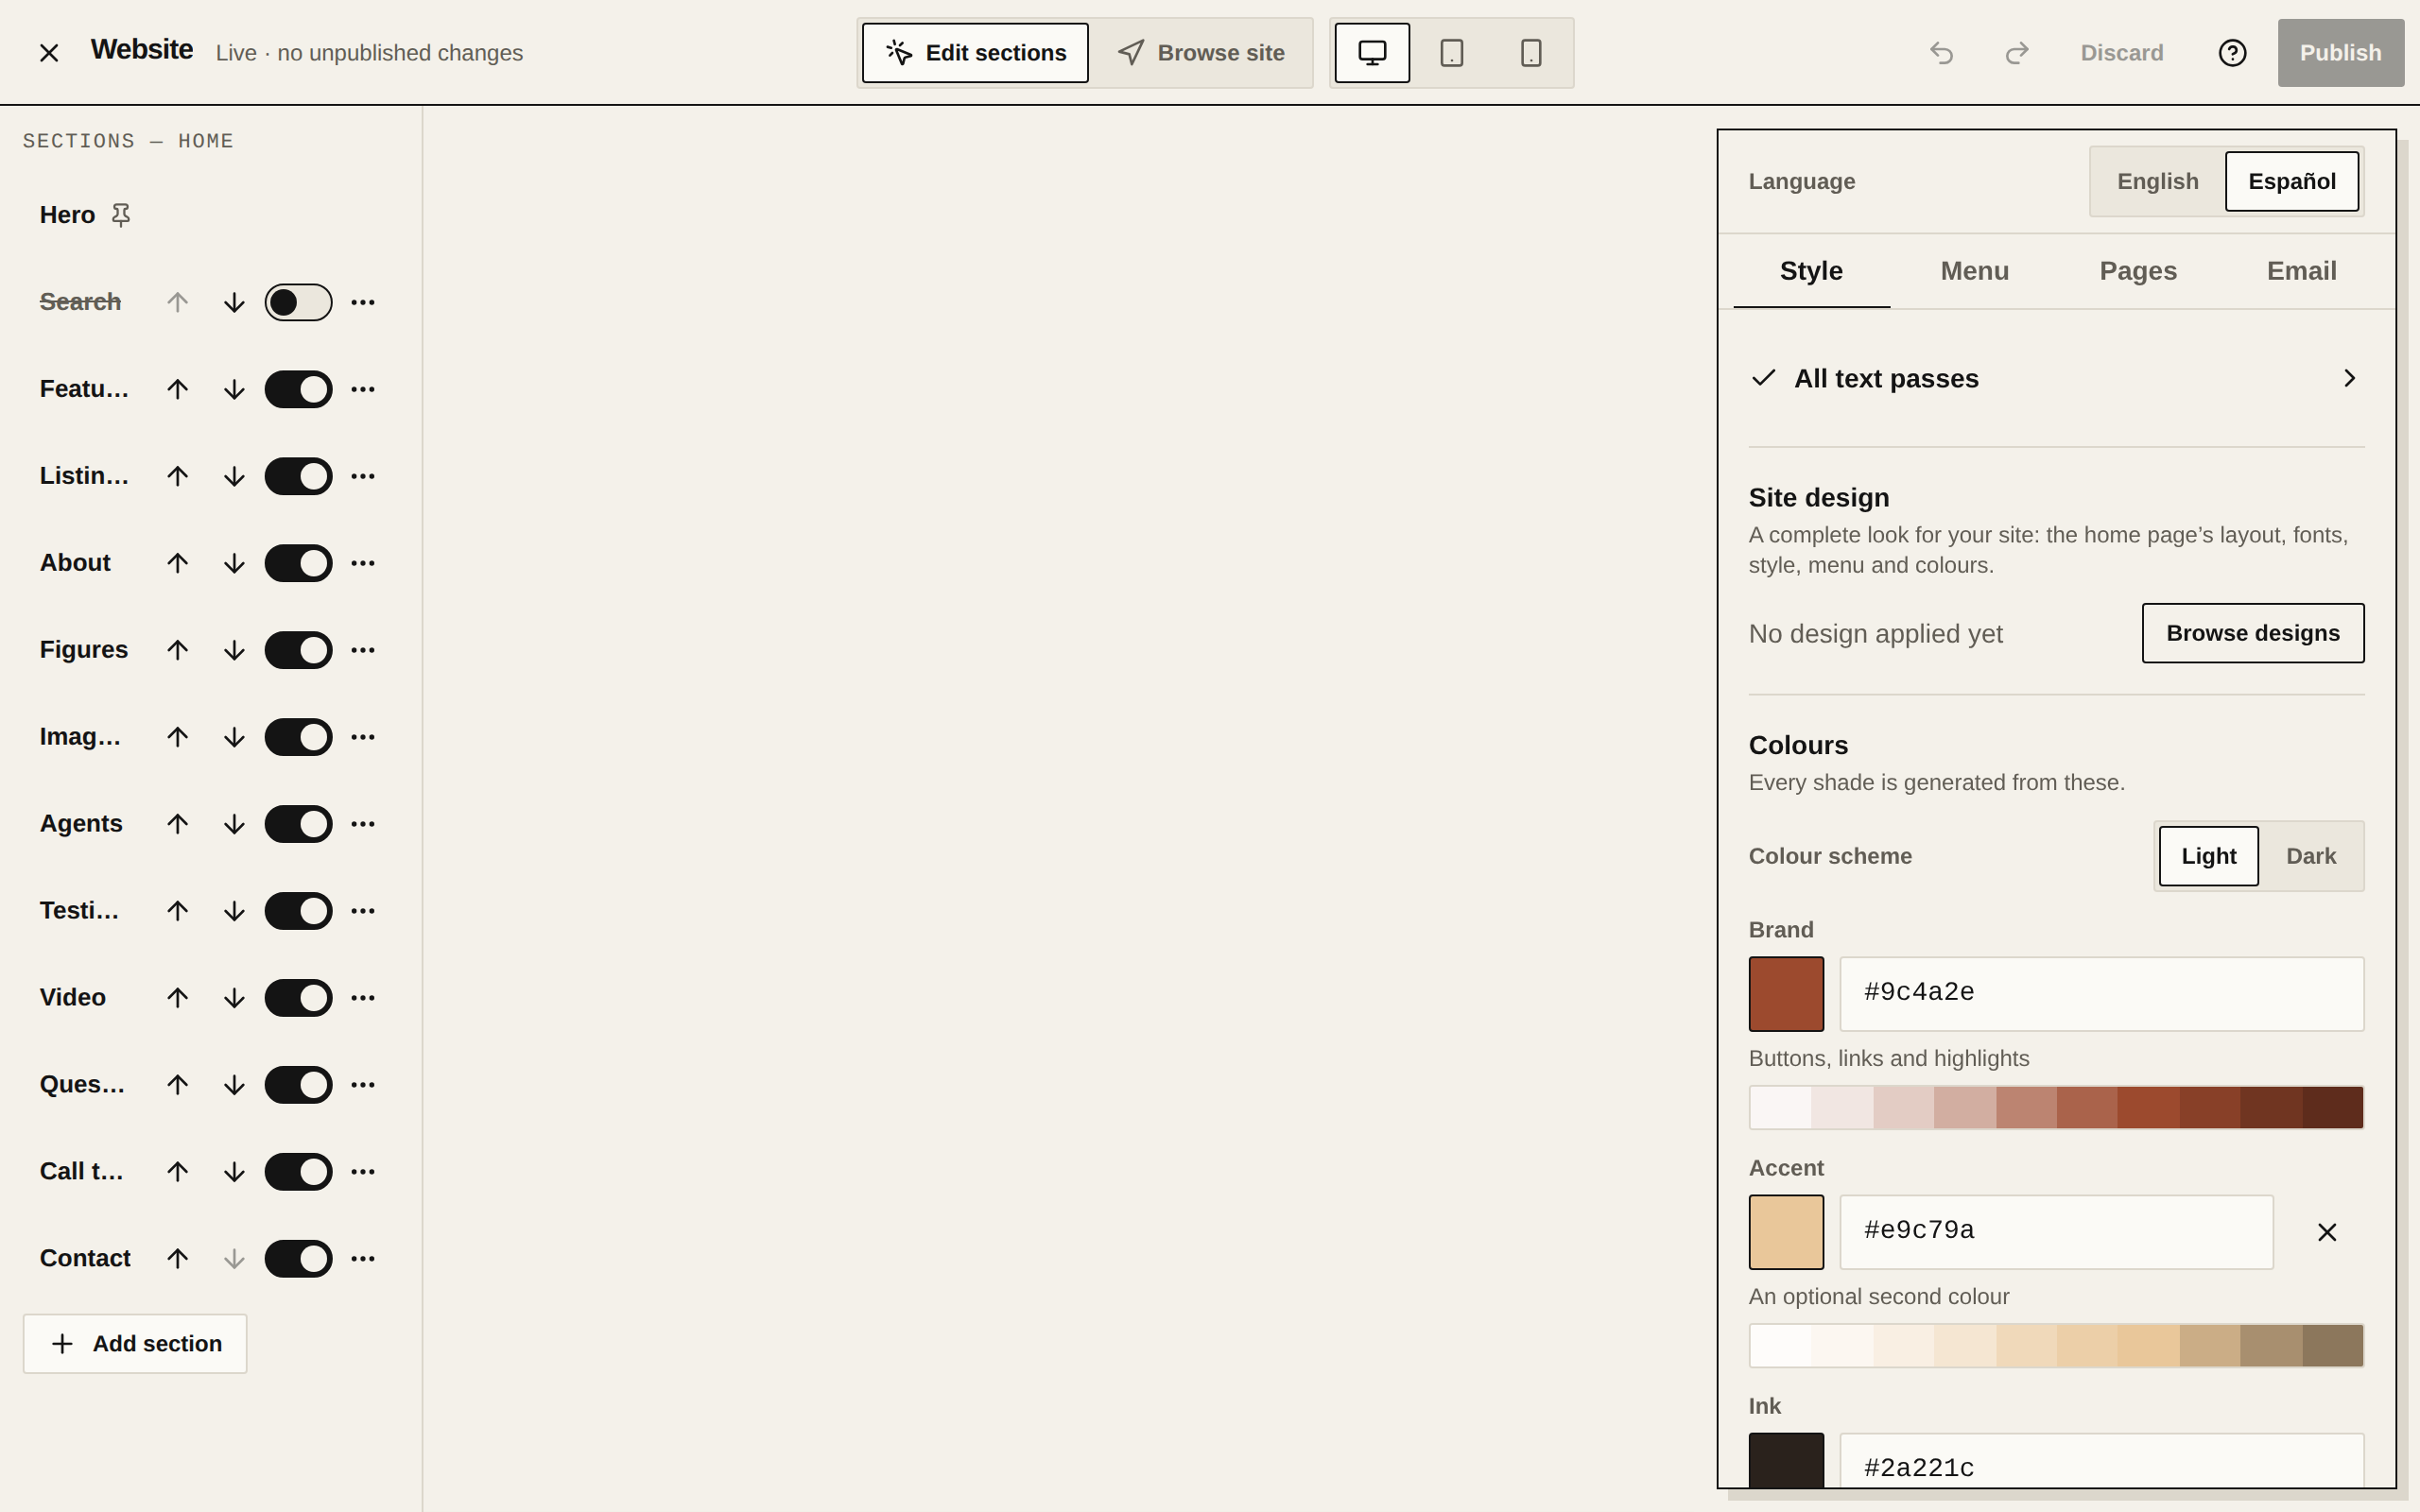Open the Pages tab
Image resolution: width=2420 pixels, height=1512 pixels.
click(2138, 271)
